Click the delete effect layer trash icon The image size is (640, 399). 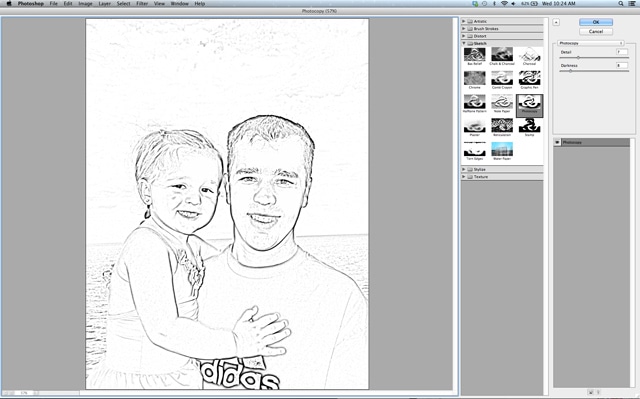click(x=598, y=392)
